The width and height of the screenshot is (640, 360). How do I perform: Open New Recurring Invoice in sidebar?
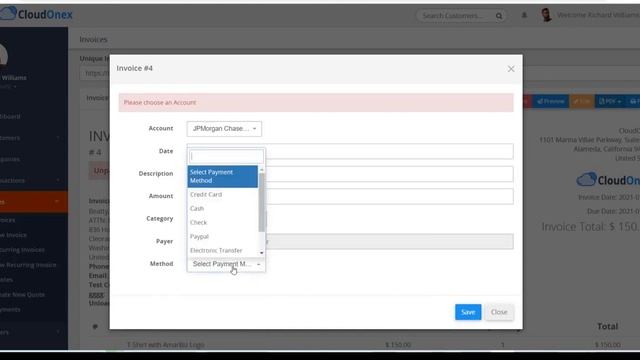click(x=28, y=265)
